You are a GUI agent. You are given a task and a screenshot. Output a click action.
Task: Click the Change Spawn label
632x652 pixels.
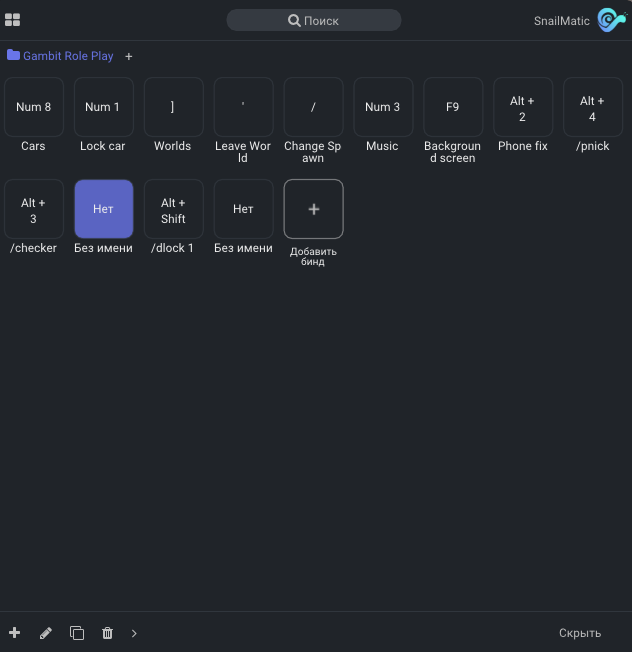click(x=313, y=152)
